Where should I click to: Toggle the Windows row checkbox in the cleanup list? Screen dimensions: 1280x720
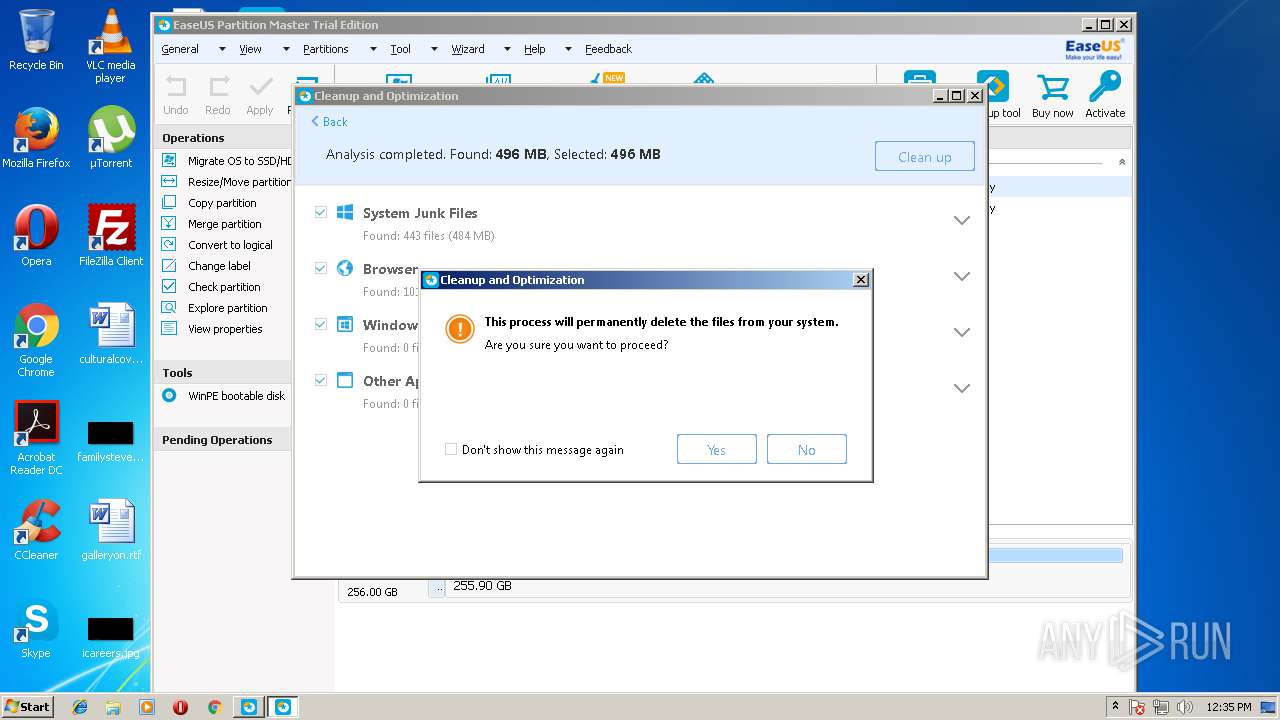[320, 324]
